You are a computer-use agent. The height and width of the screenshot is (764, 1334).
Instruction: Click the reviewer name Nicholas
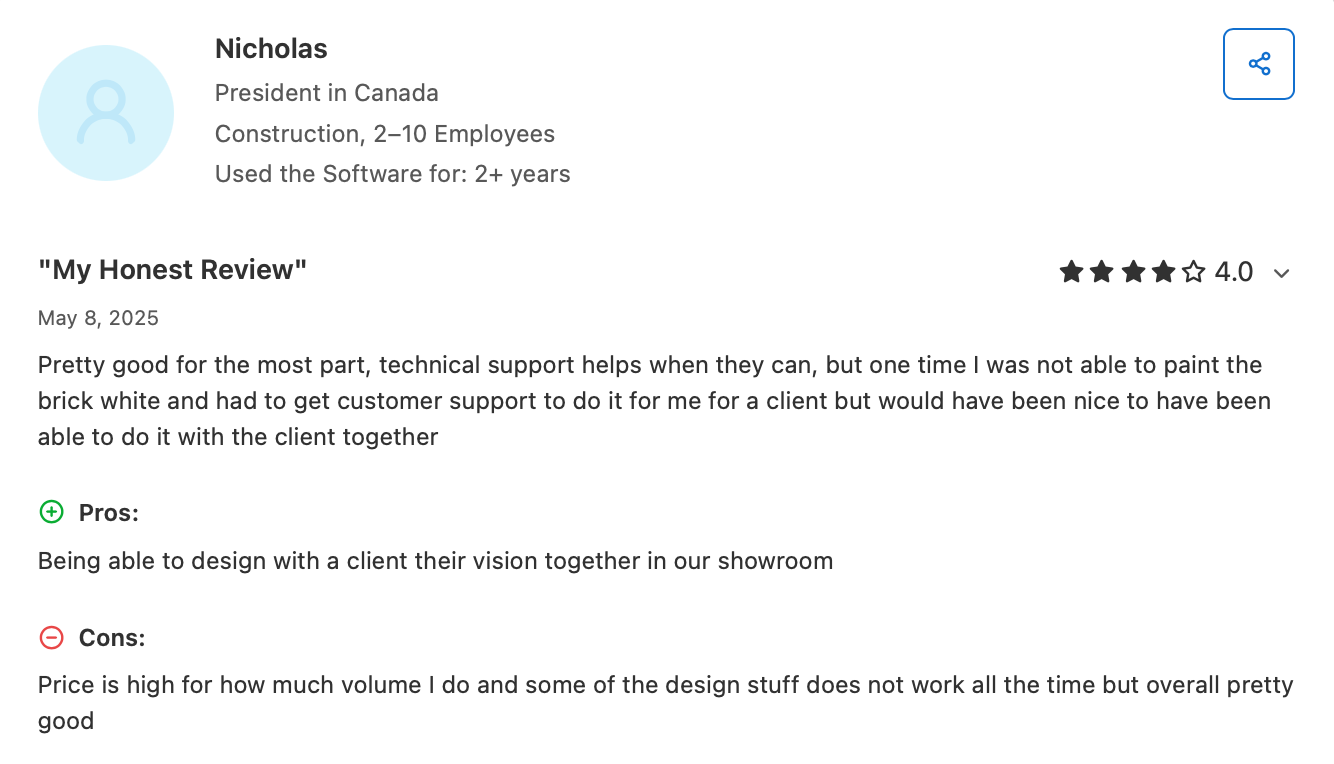pos(271,48)
